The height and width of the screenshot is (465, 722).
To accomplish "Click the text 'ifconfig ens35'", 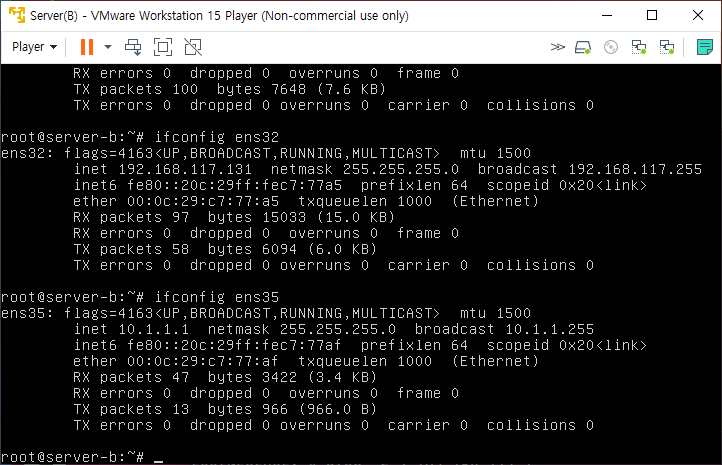I will coord(216,297).
